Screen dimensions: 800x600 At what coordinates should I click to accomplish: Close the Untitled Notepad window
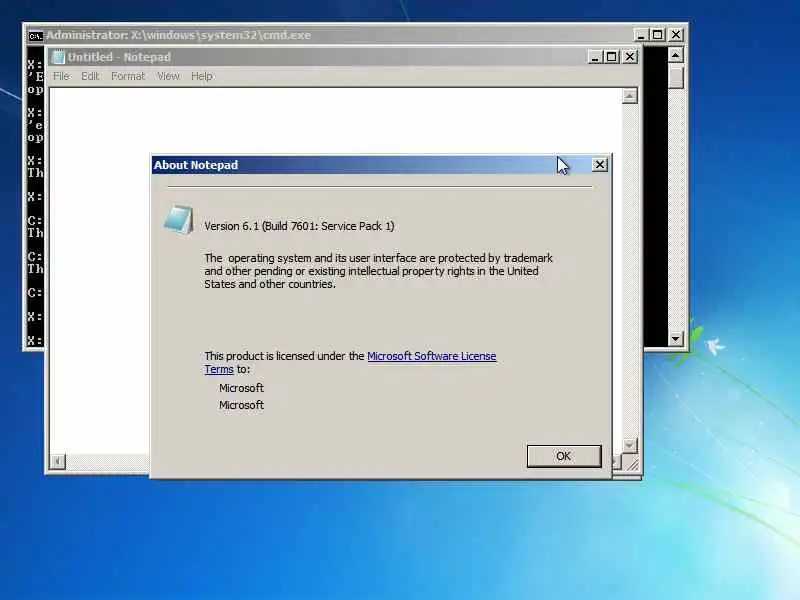(x=630, y=57)
